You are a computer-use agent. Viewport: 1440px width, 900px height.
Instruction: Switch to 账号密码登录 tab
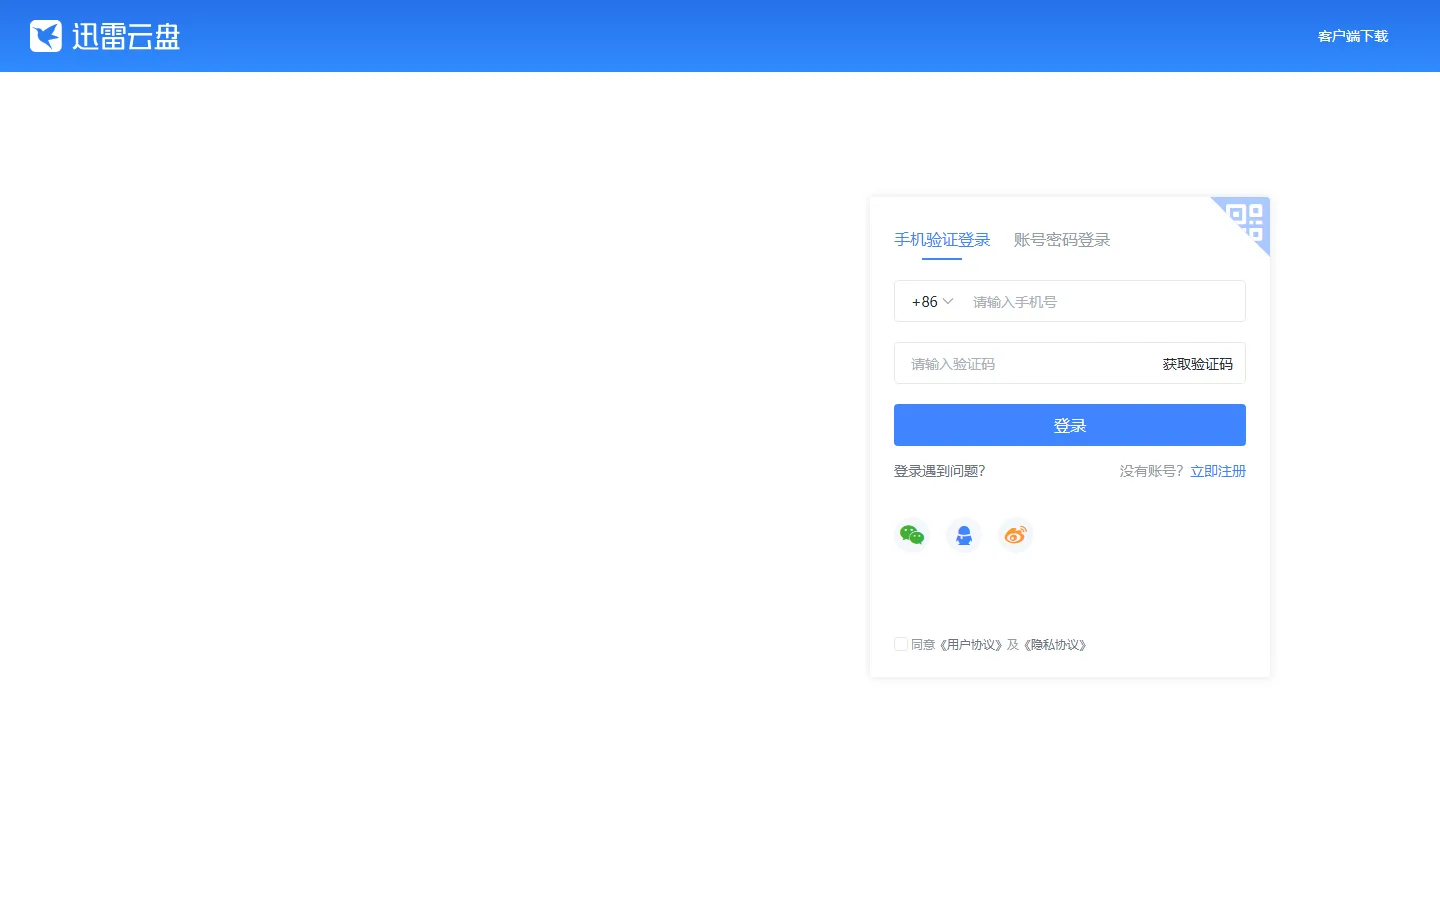1062,240
